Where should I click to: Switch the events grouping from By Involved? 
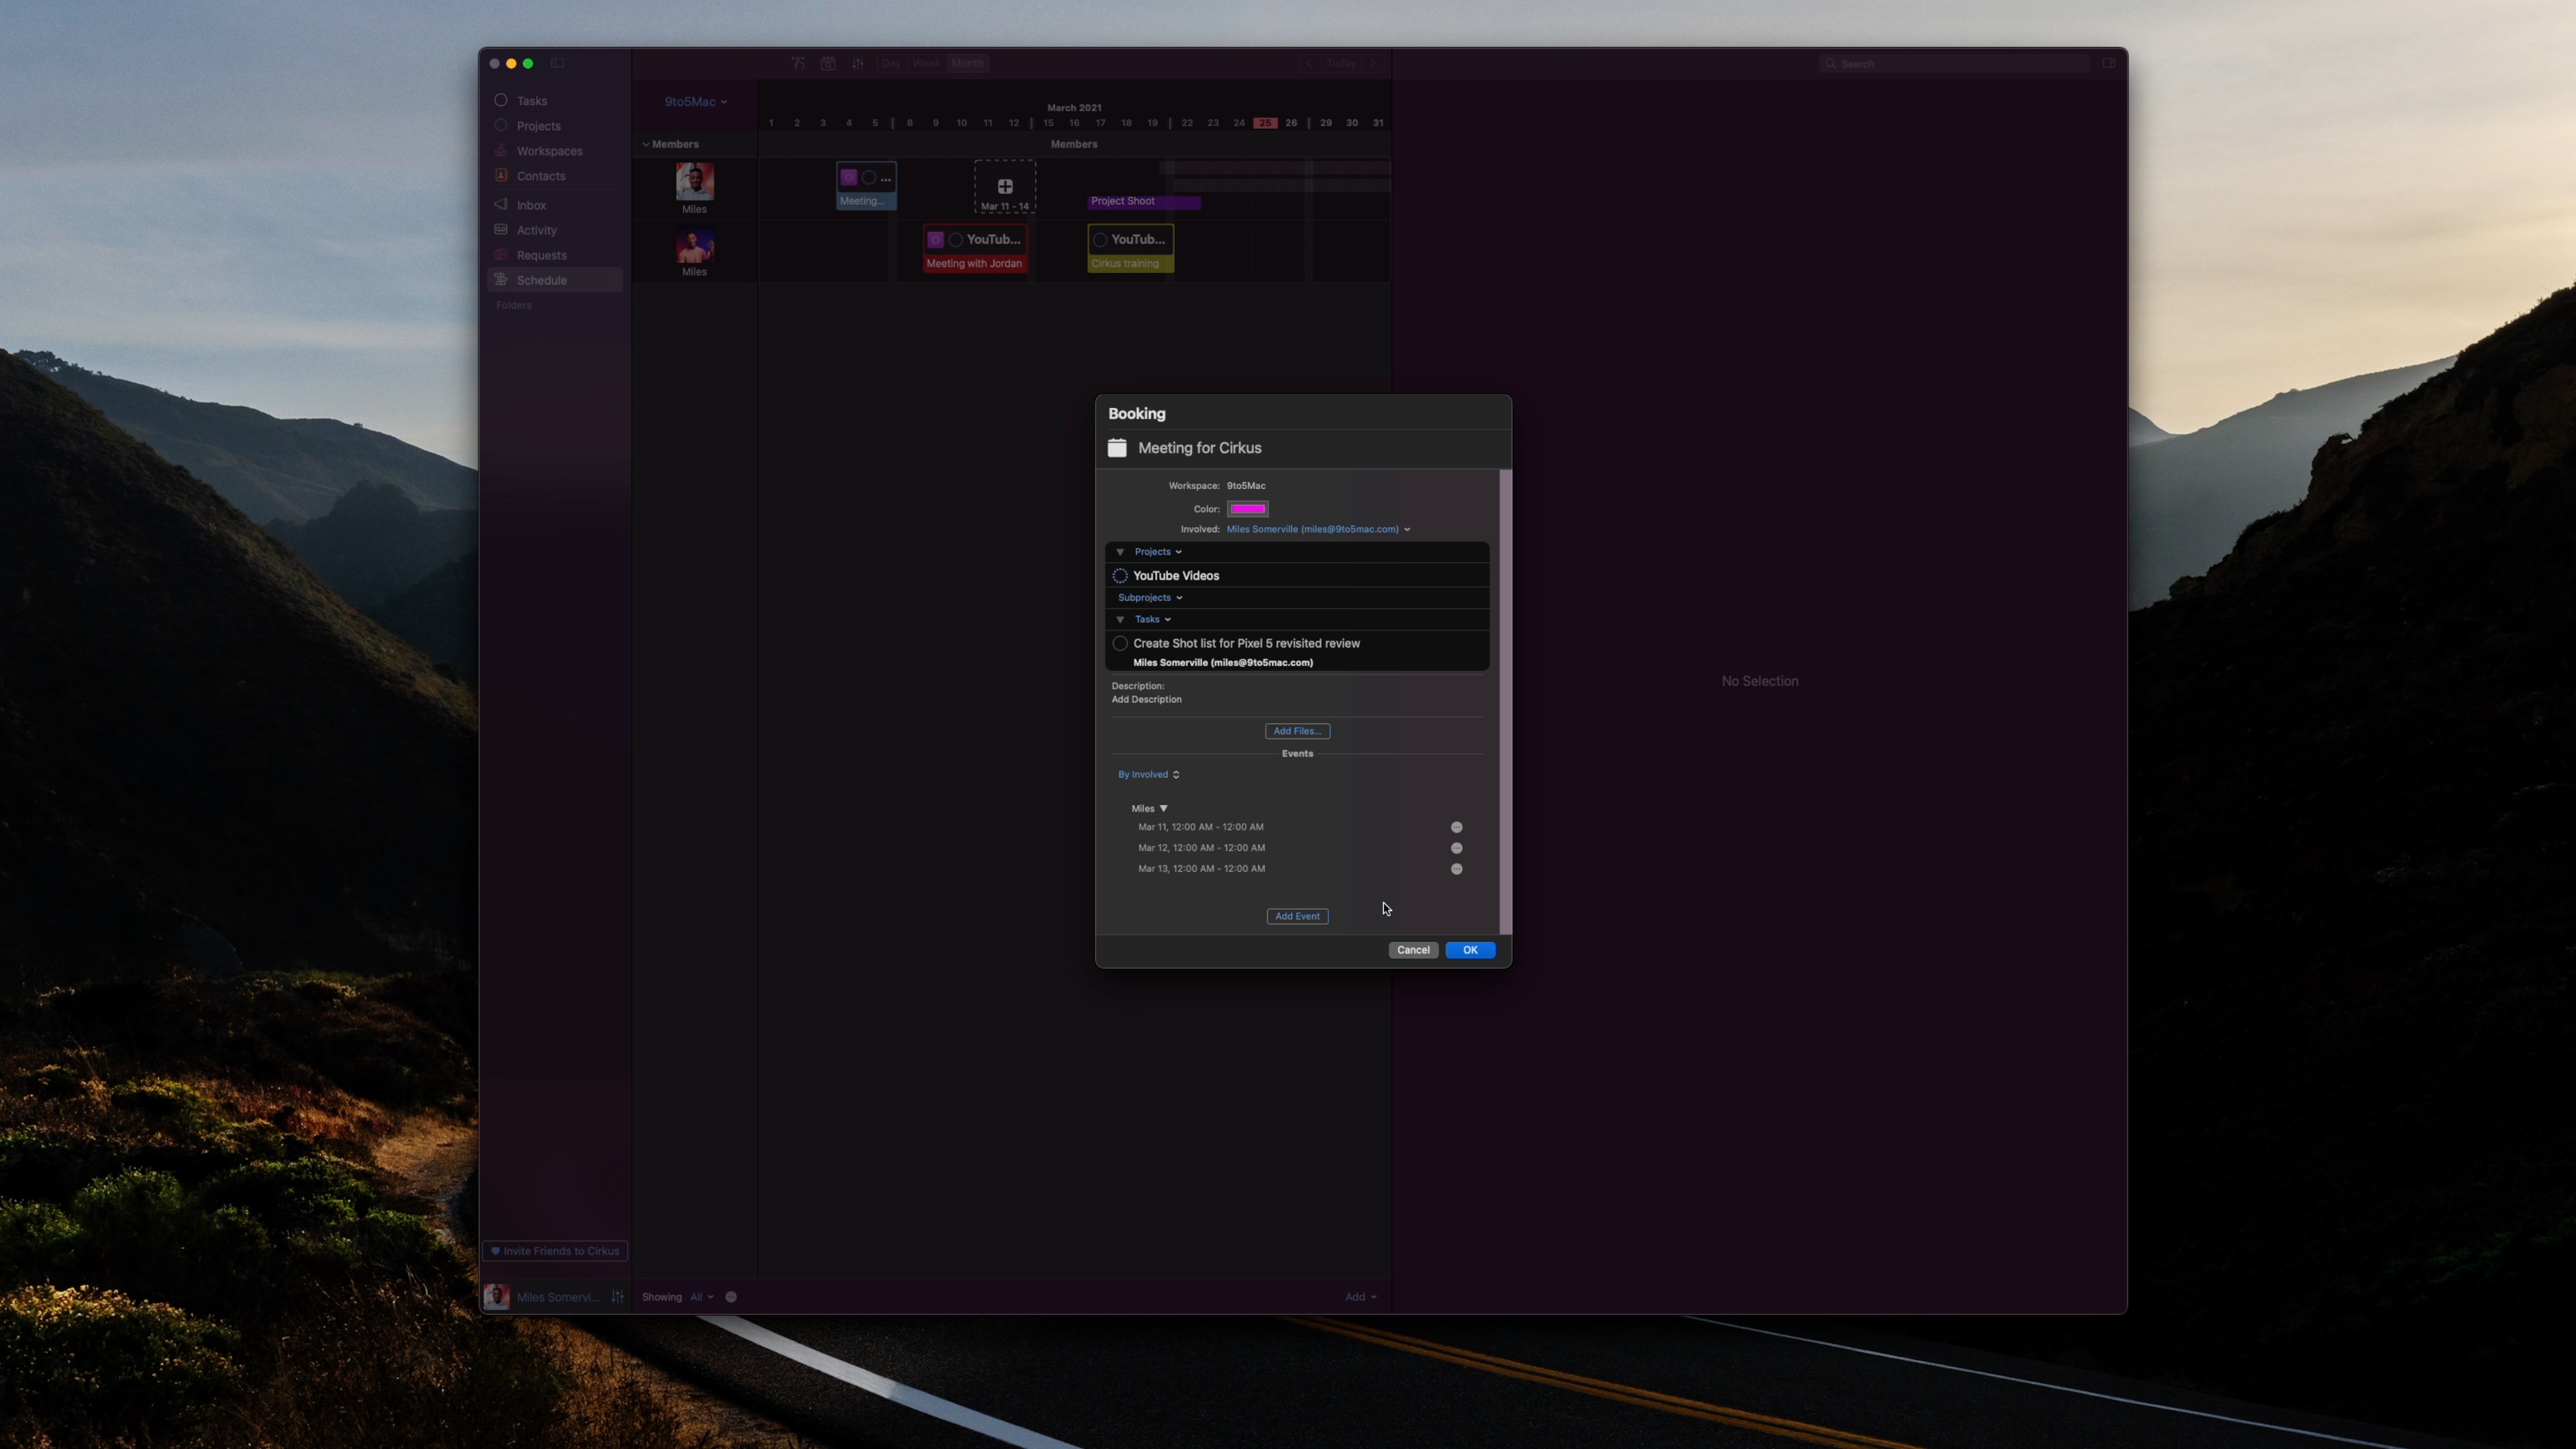[1147, 774]
